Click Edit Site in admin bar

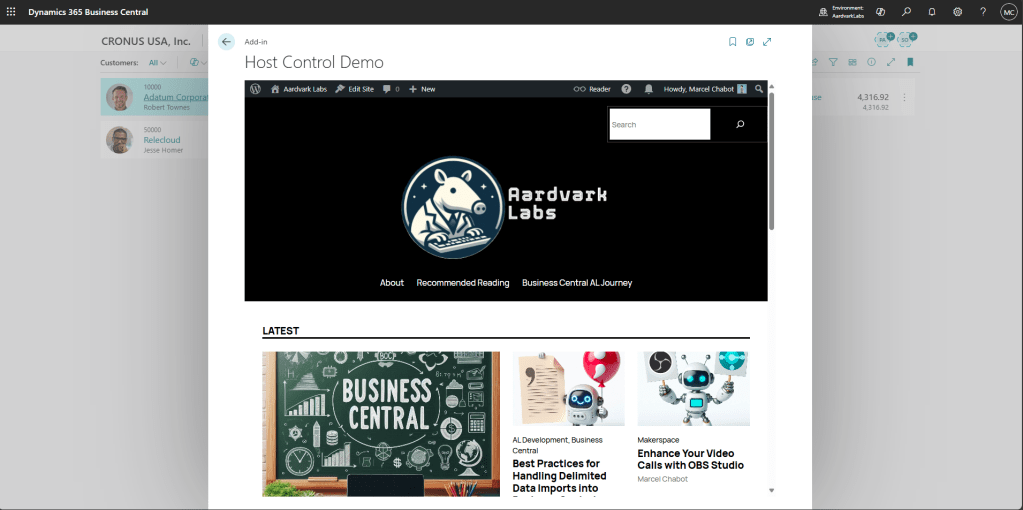[x=355, y=89]
